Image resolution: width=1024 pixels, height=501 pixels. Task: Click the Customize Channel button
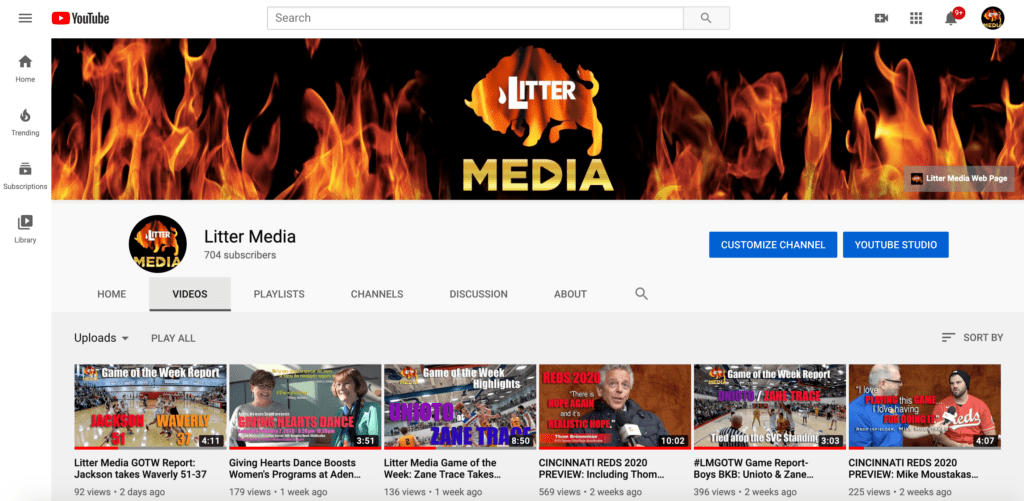tap(773, 245)
